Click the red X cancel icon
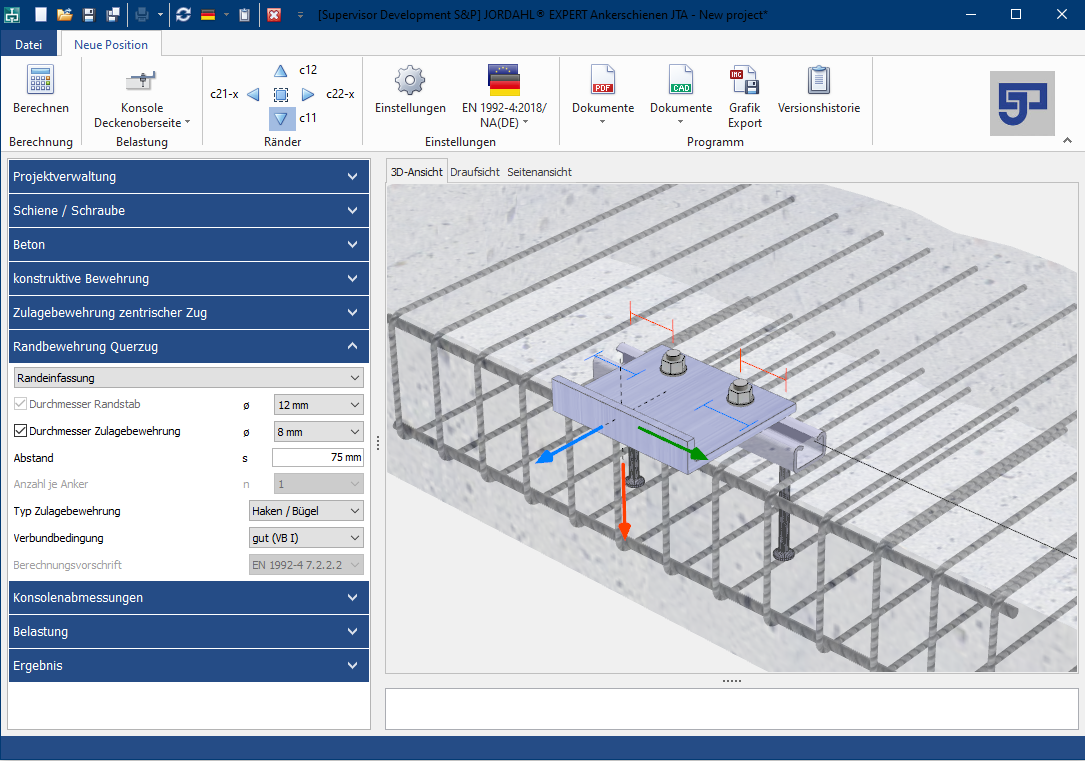This screenshot has width=1085, height=761. pyautogui.click(x=274, y=15)
